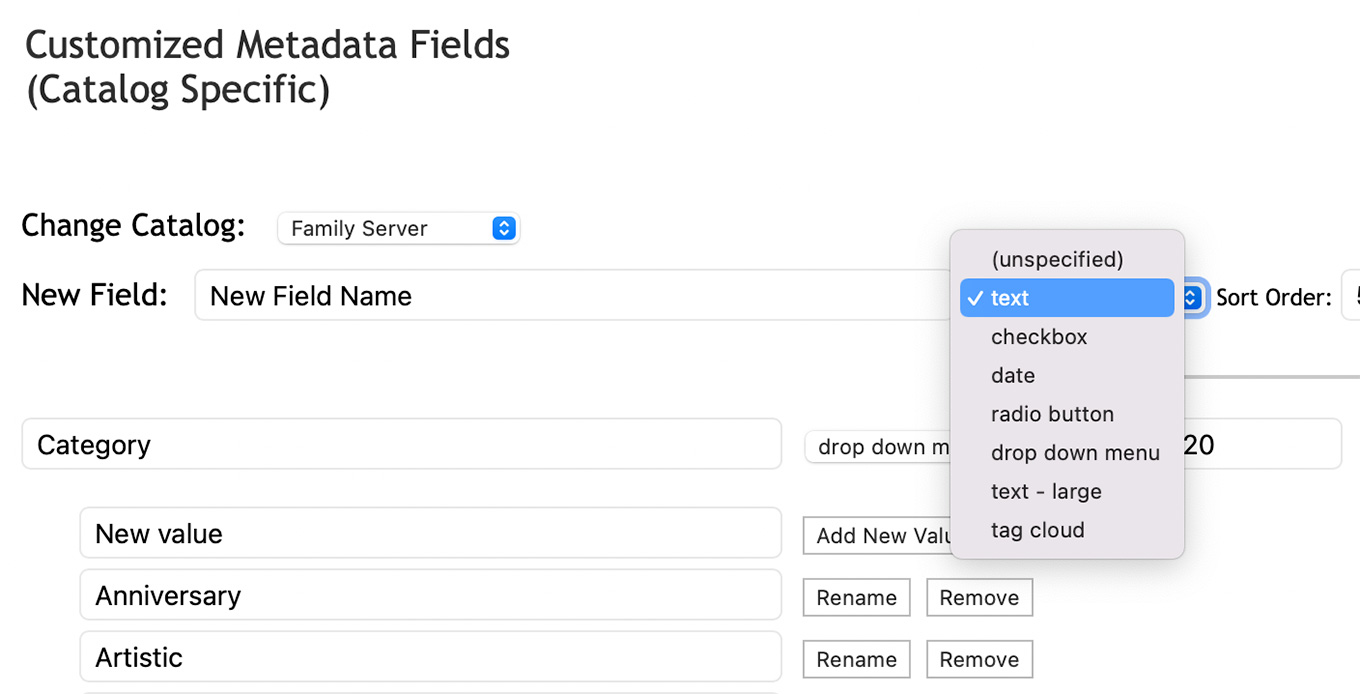Open the Change Catalog Family Server dropdown
Viewport: 1360px width, 694px height.
pos(398,228)
